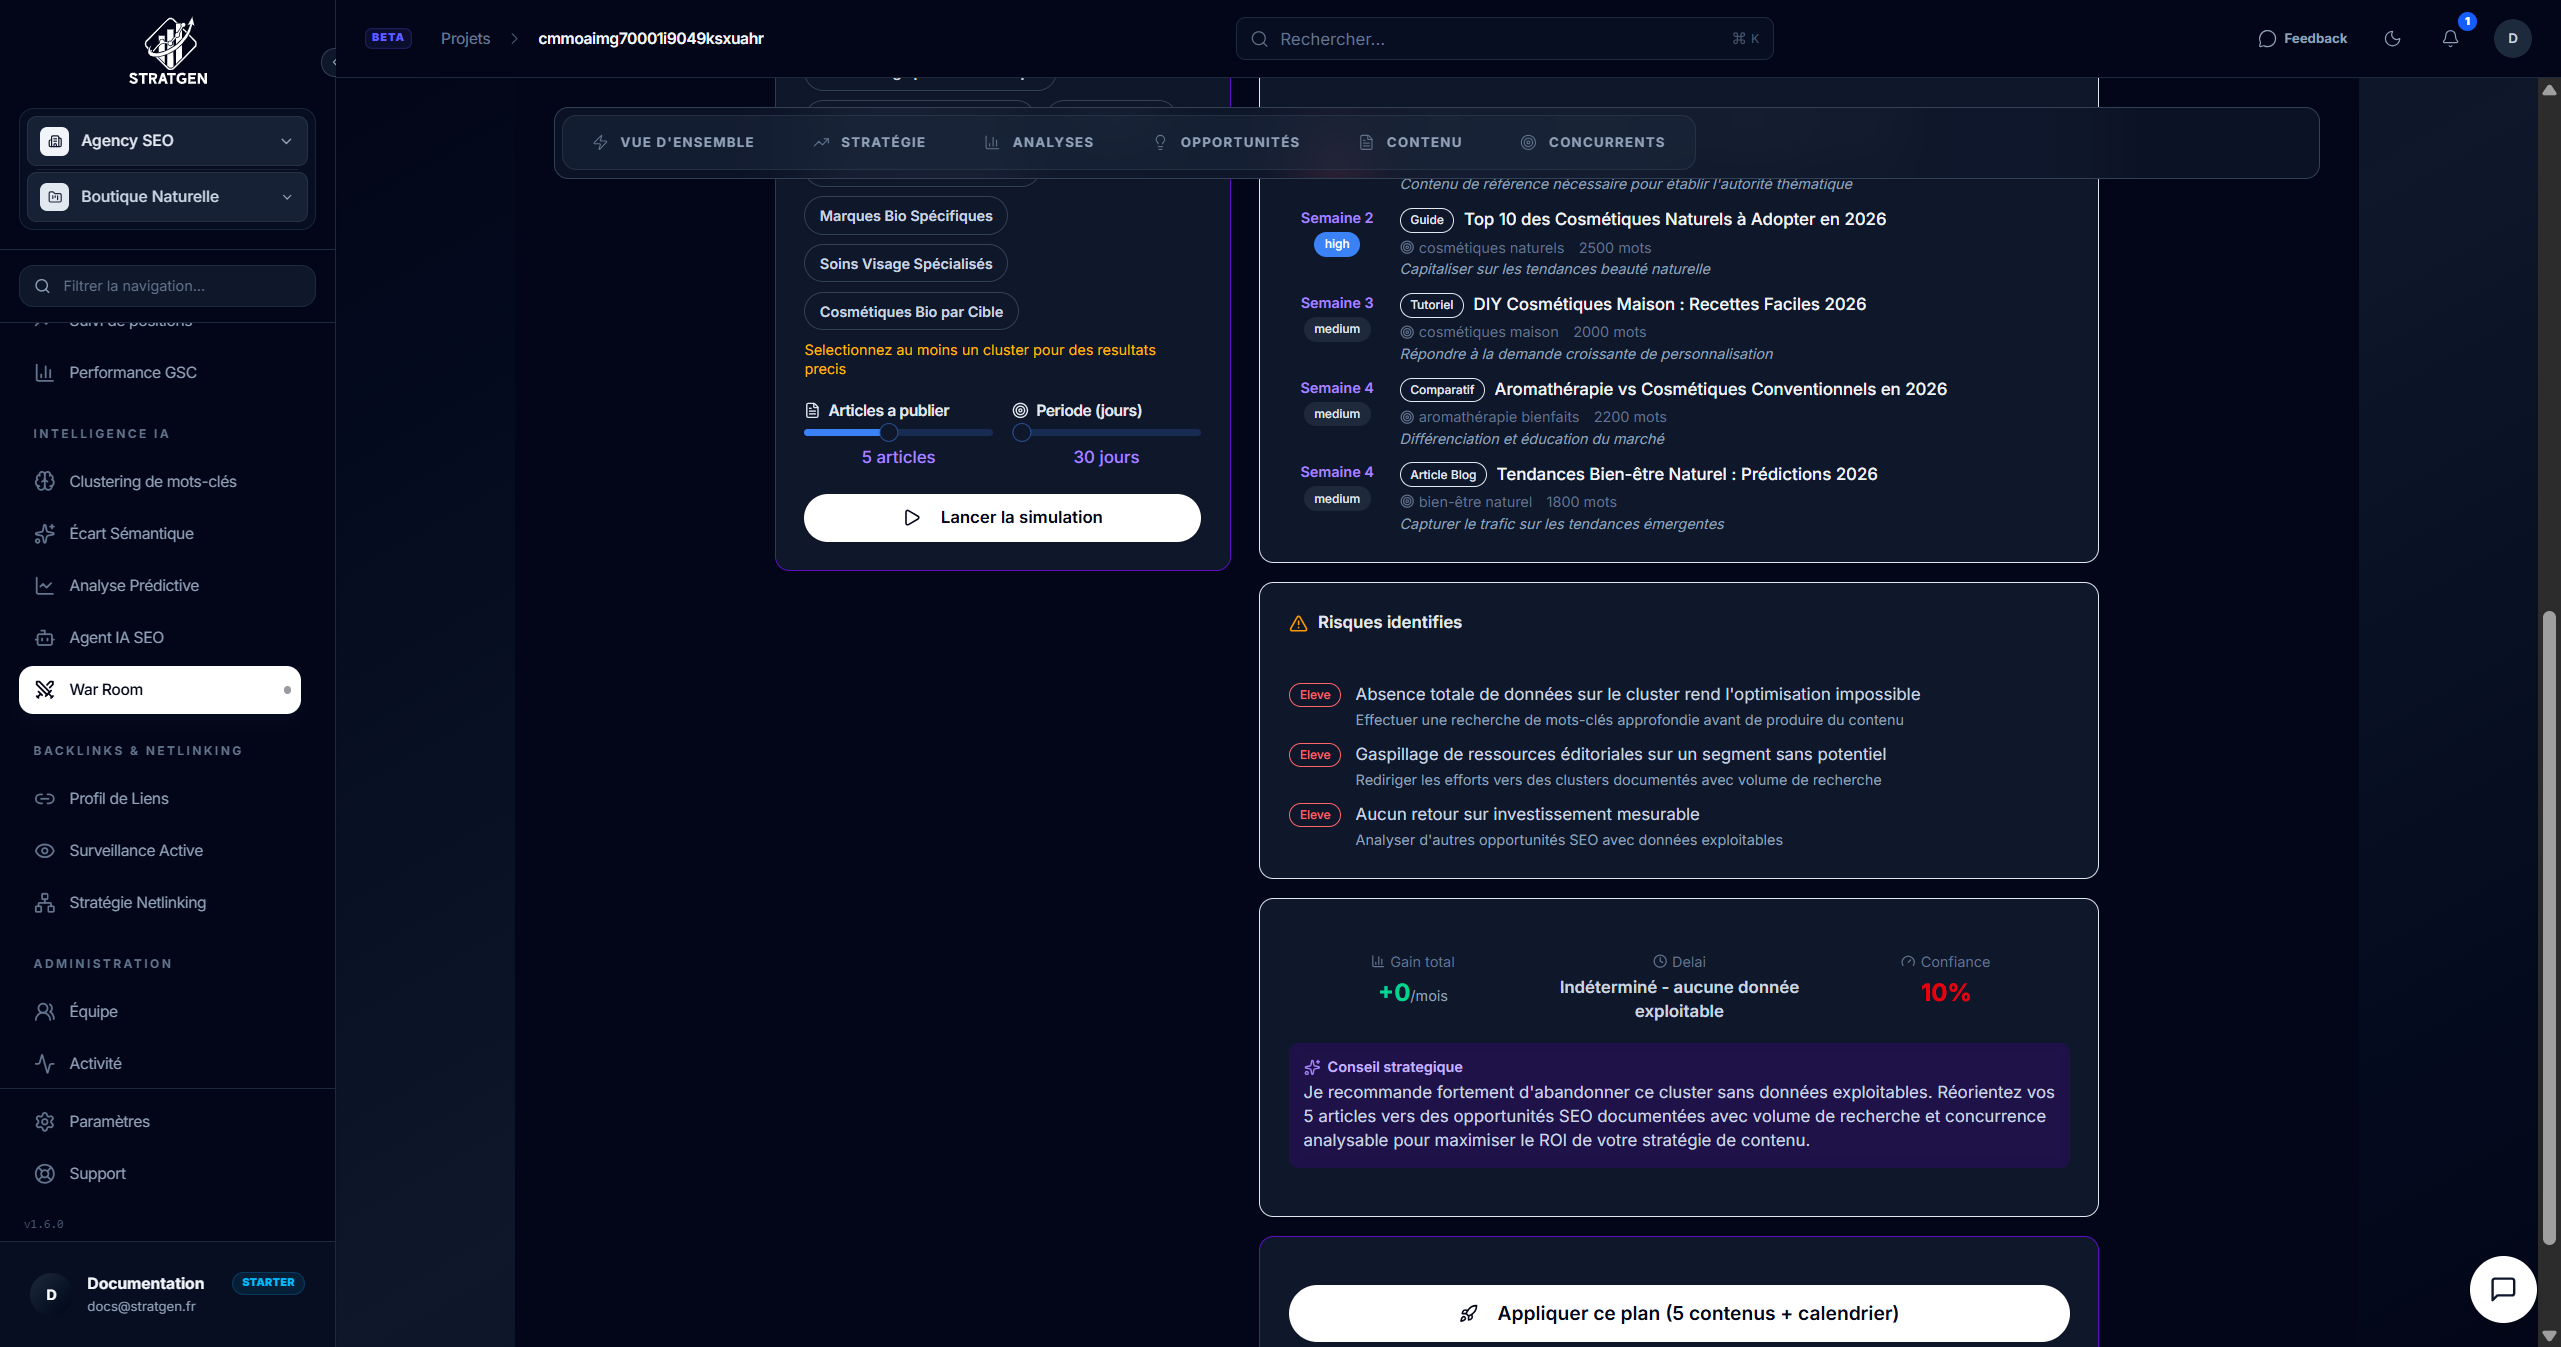Collapse the sidebar with the chevron

tap(335, 62)
